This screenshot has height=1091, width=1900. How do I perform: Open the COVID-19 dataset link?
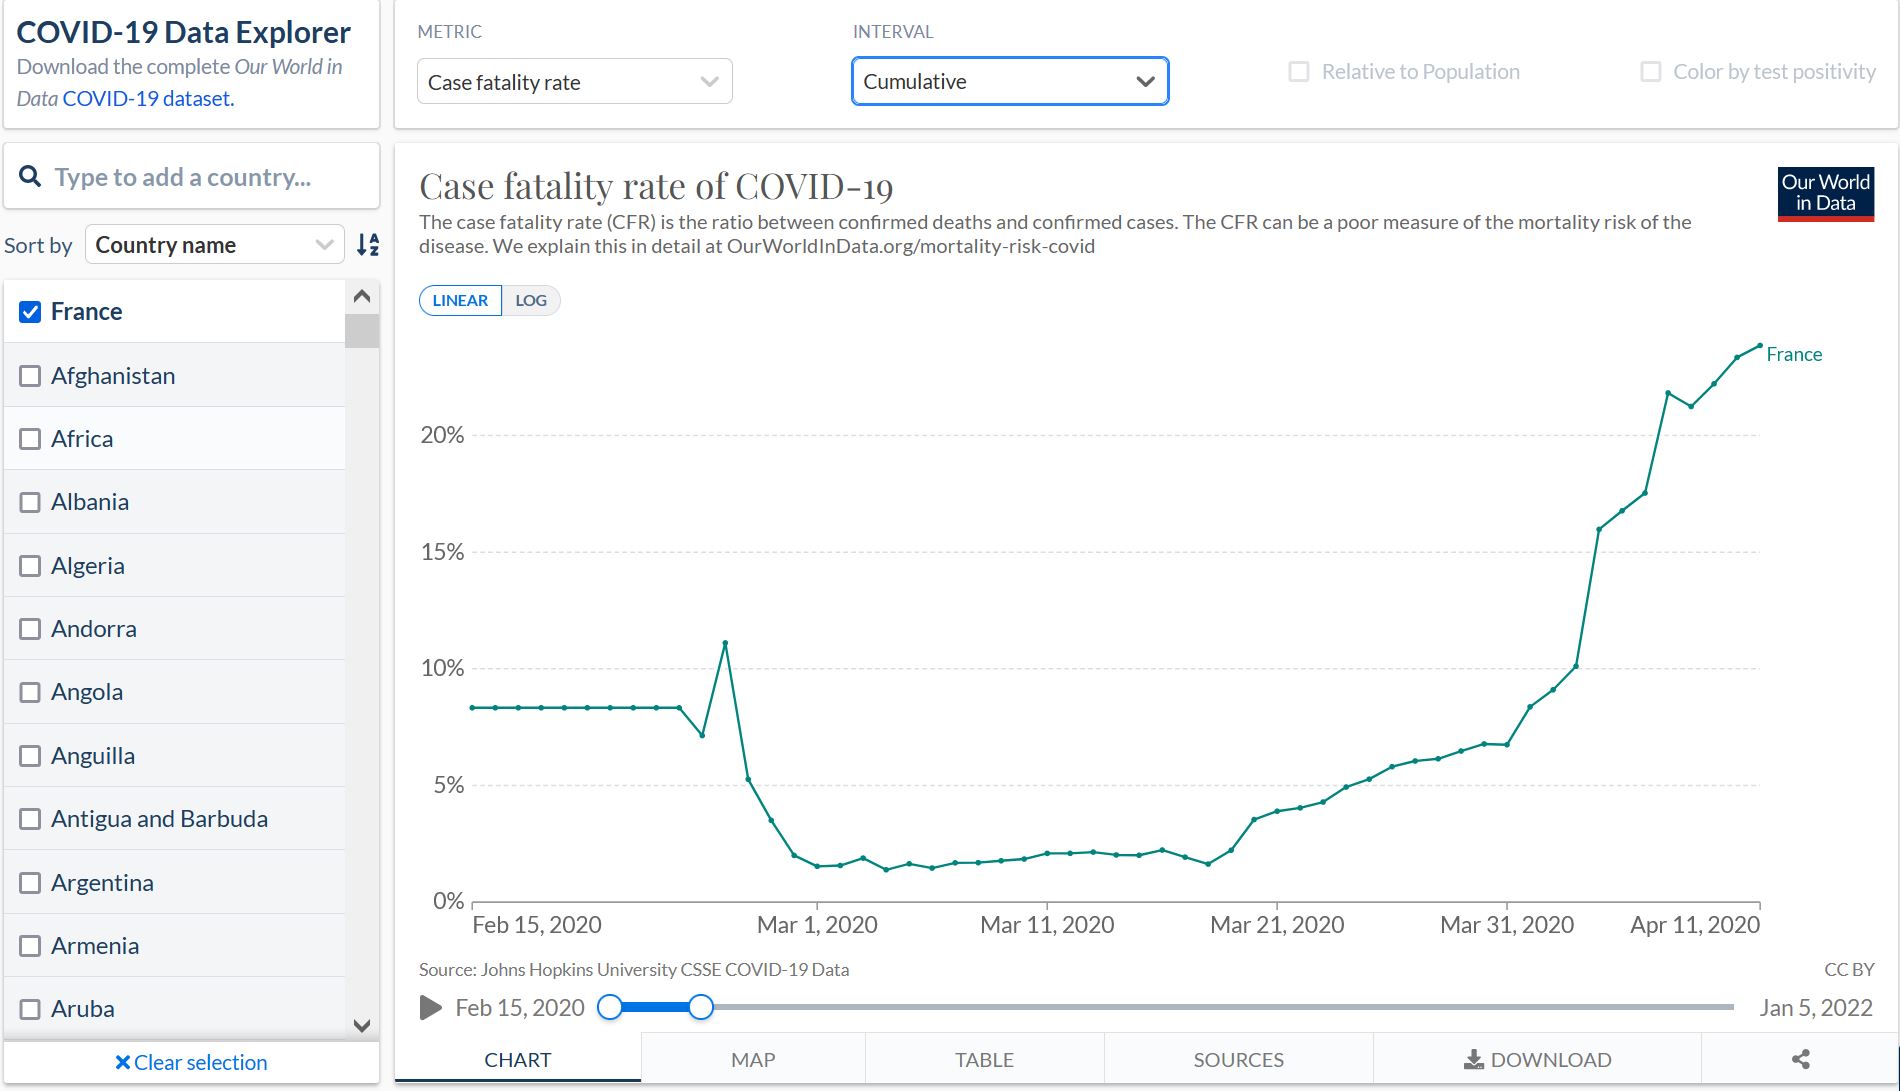click(x=148, y=98)
